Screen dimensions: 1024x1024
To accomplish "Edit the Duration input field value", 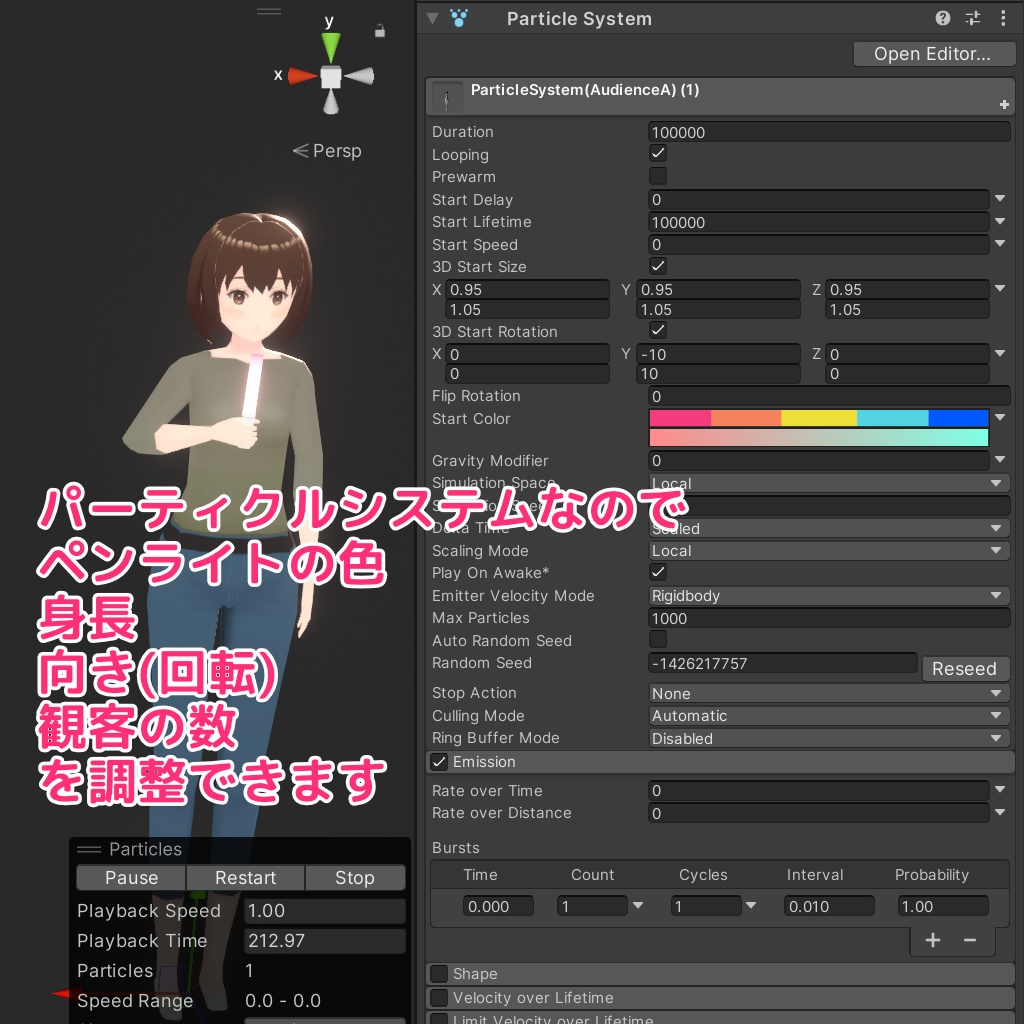I will pyautogui.click(x=828, y=131).
